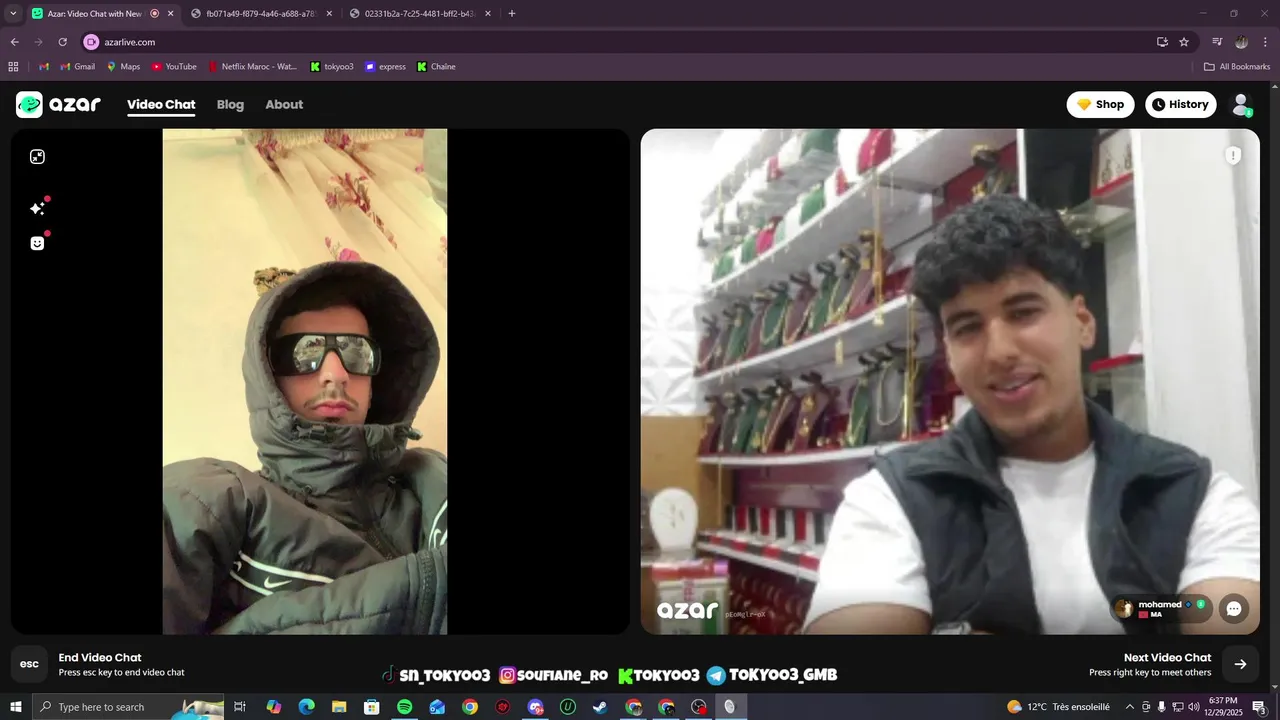Switch to the 02331b2a browser tab
Image resolution: width=1280 pixels, height=720 pixels.
click(x=418, y=14)
